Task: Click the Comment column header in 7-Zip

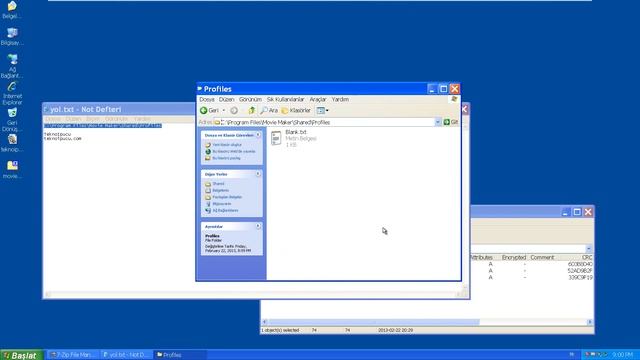Action: [x=542, y=258]
